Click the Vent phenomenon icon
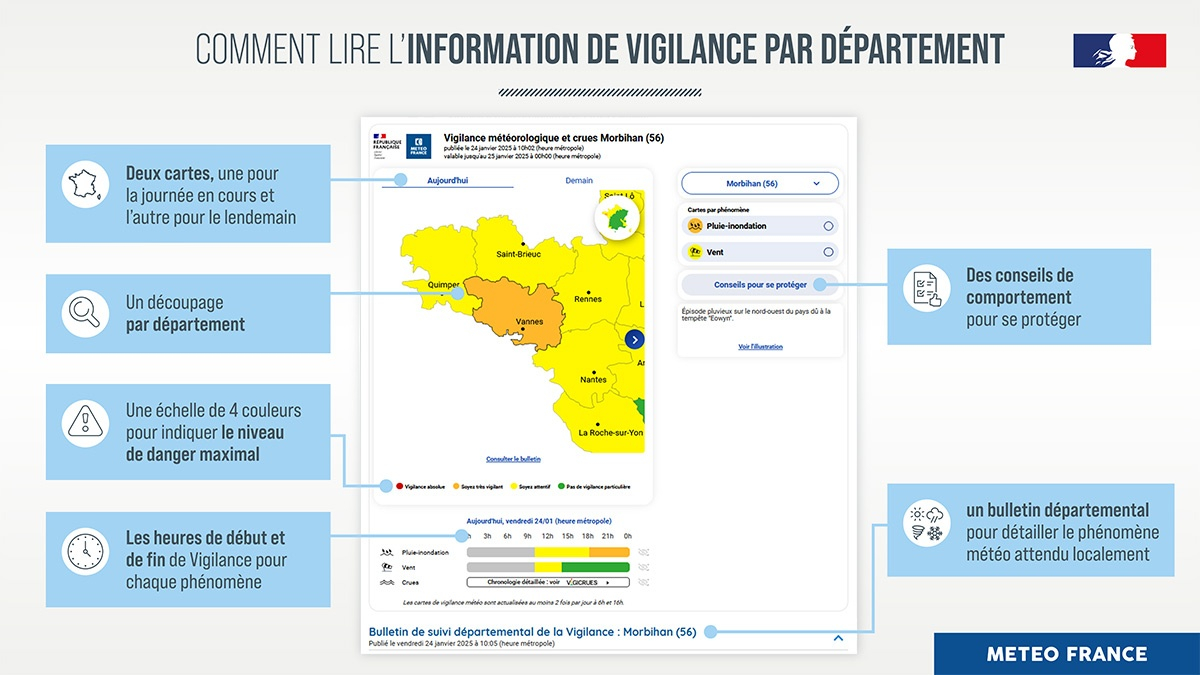Viewport: 1200px width, 675px height. coord(695,251)
